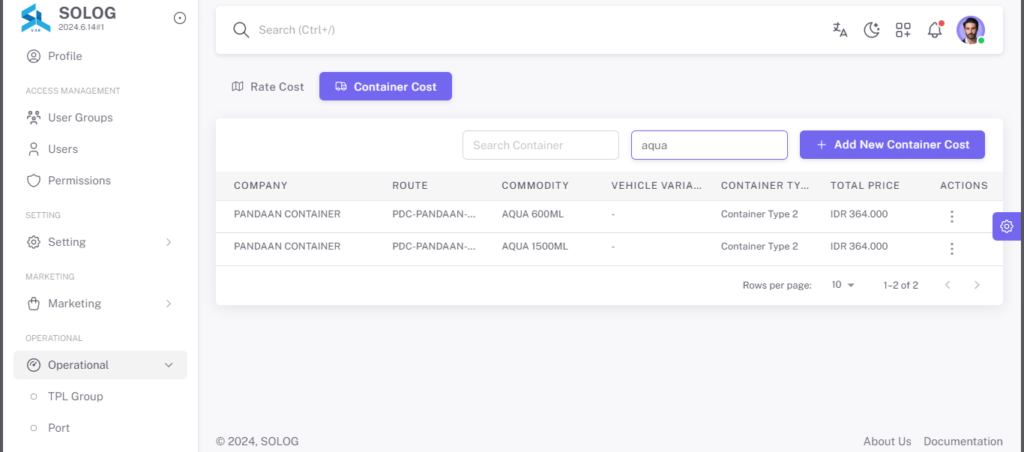Sort by the COMPANY column header

point(261,186)
